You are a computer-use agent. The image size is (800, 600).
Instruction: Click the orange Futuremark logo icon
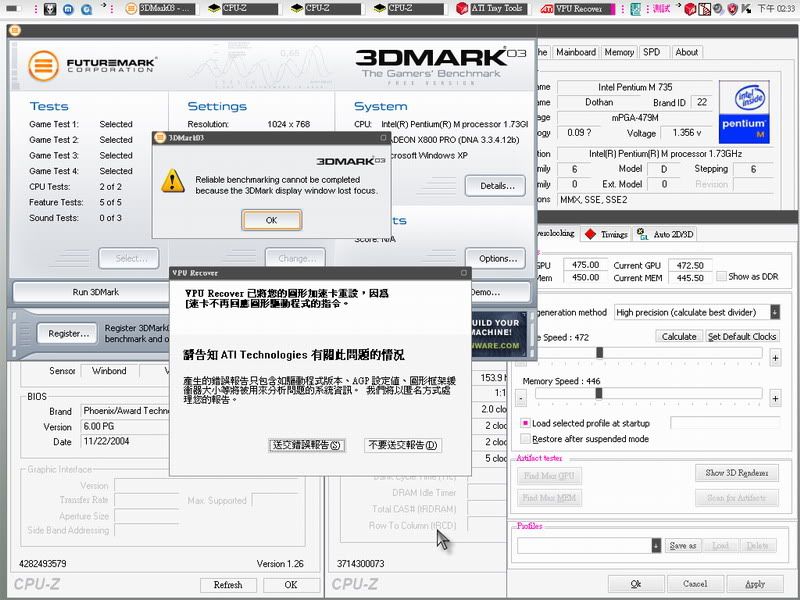coord(43,65)
